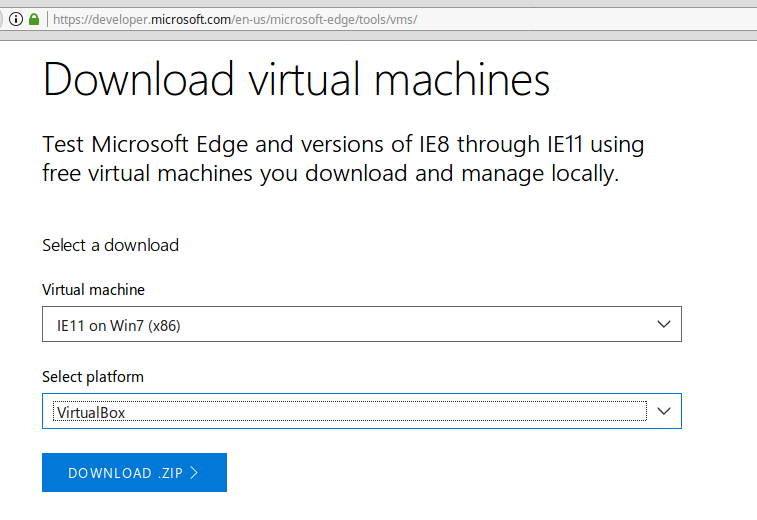
Task: Click the description paragraph about testing Microsoft Edge
Action: (343, 159)
